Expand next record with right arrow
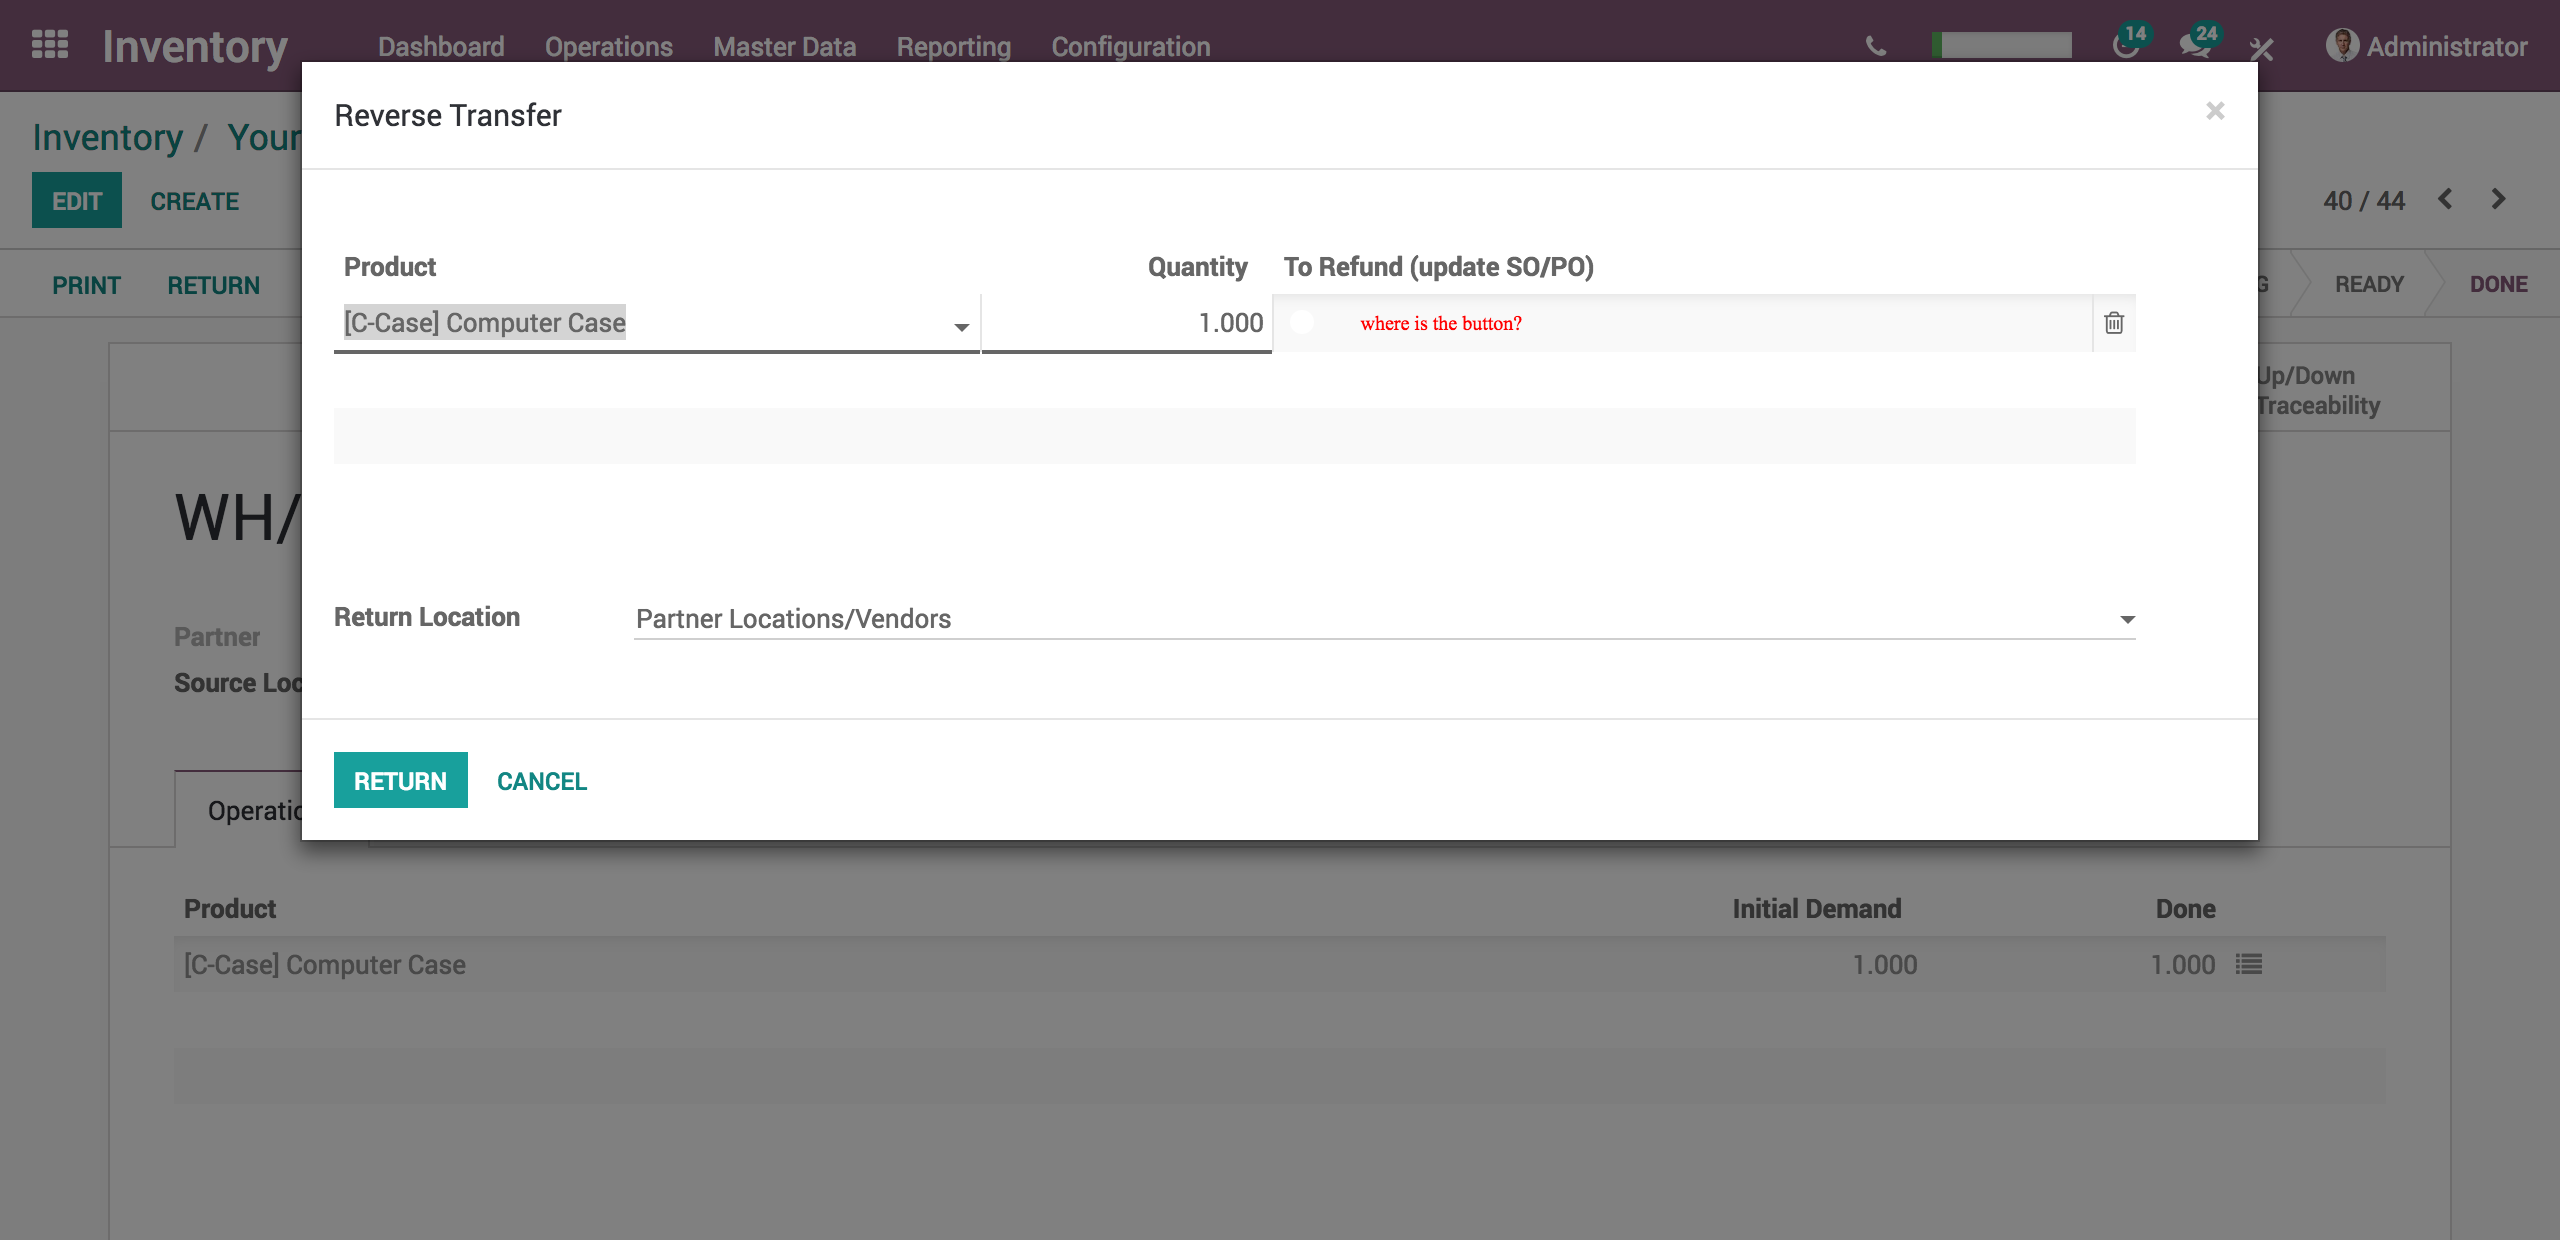The image size is (2560, 1240). pyautogui.click(x=2496, y=200)
